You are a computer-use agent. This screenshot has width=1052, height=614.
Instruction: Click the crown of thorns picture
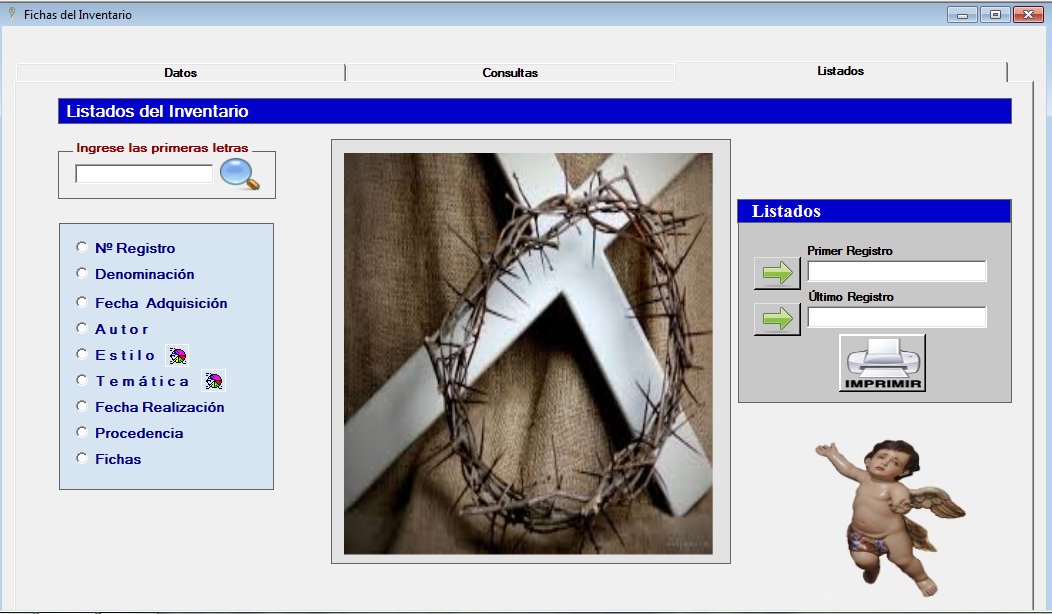(528, 353)
